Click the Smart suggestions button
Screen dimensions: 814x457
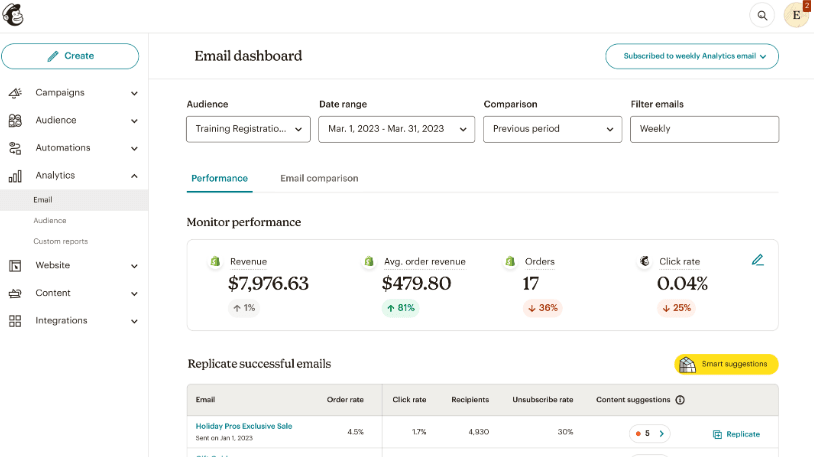[x=726, y=364]
